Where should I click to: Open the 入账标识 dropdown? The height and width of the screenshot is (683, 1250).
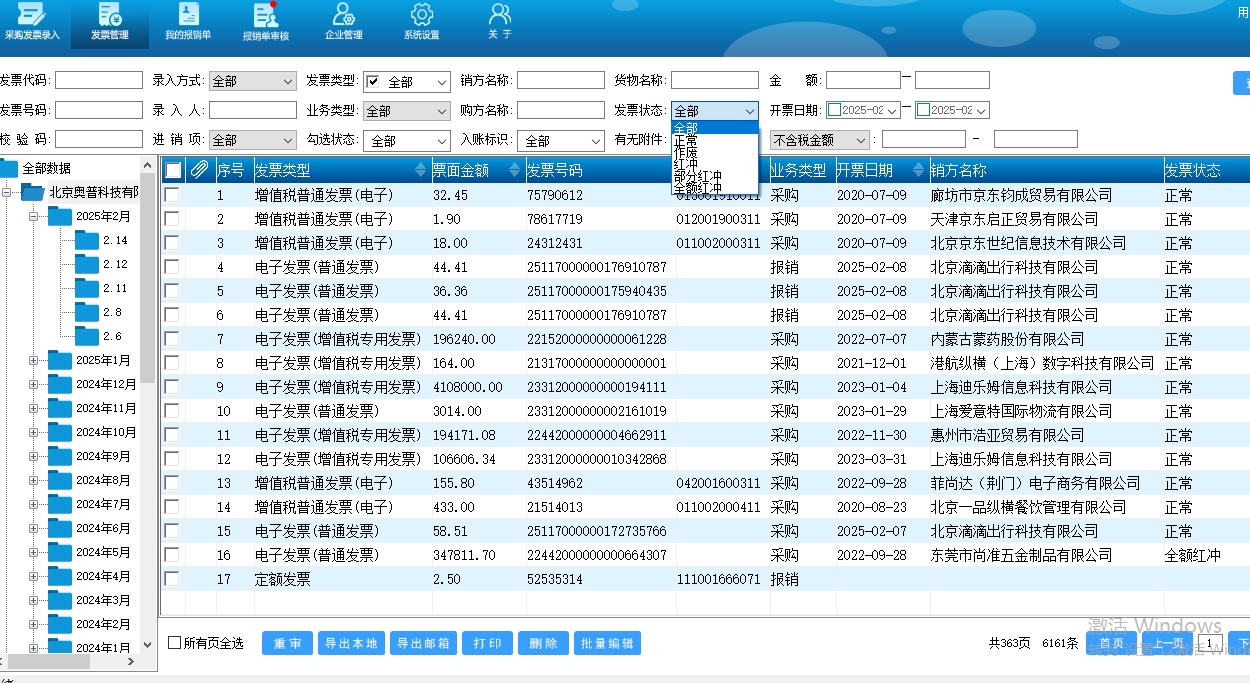click(561, 141)
